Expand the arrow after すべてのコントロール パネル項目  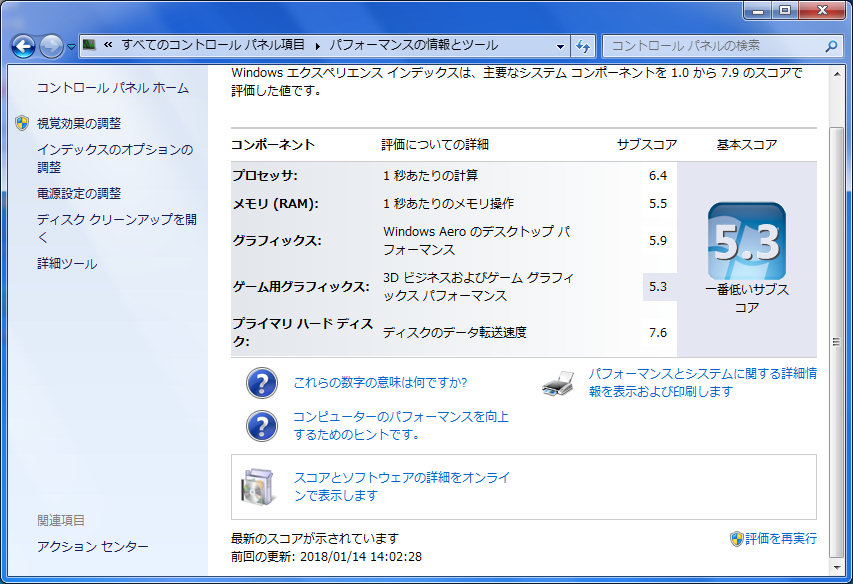317,46
